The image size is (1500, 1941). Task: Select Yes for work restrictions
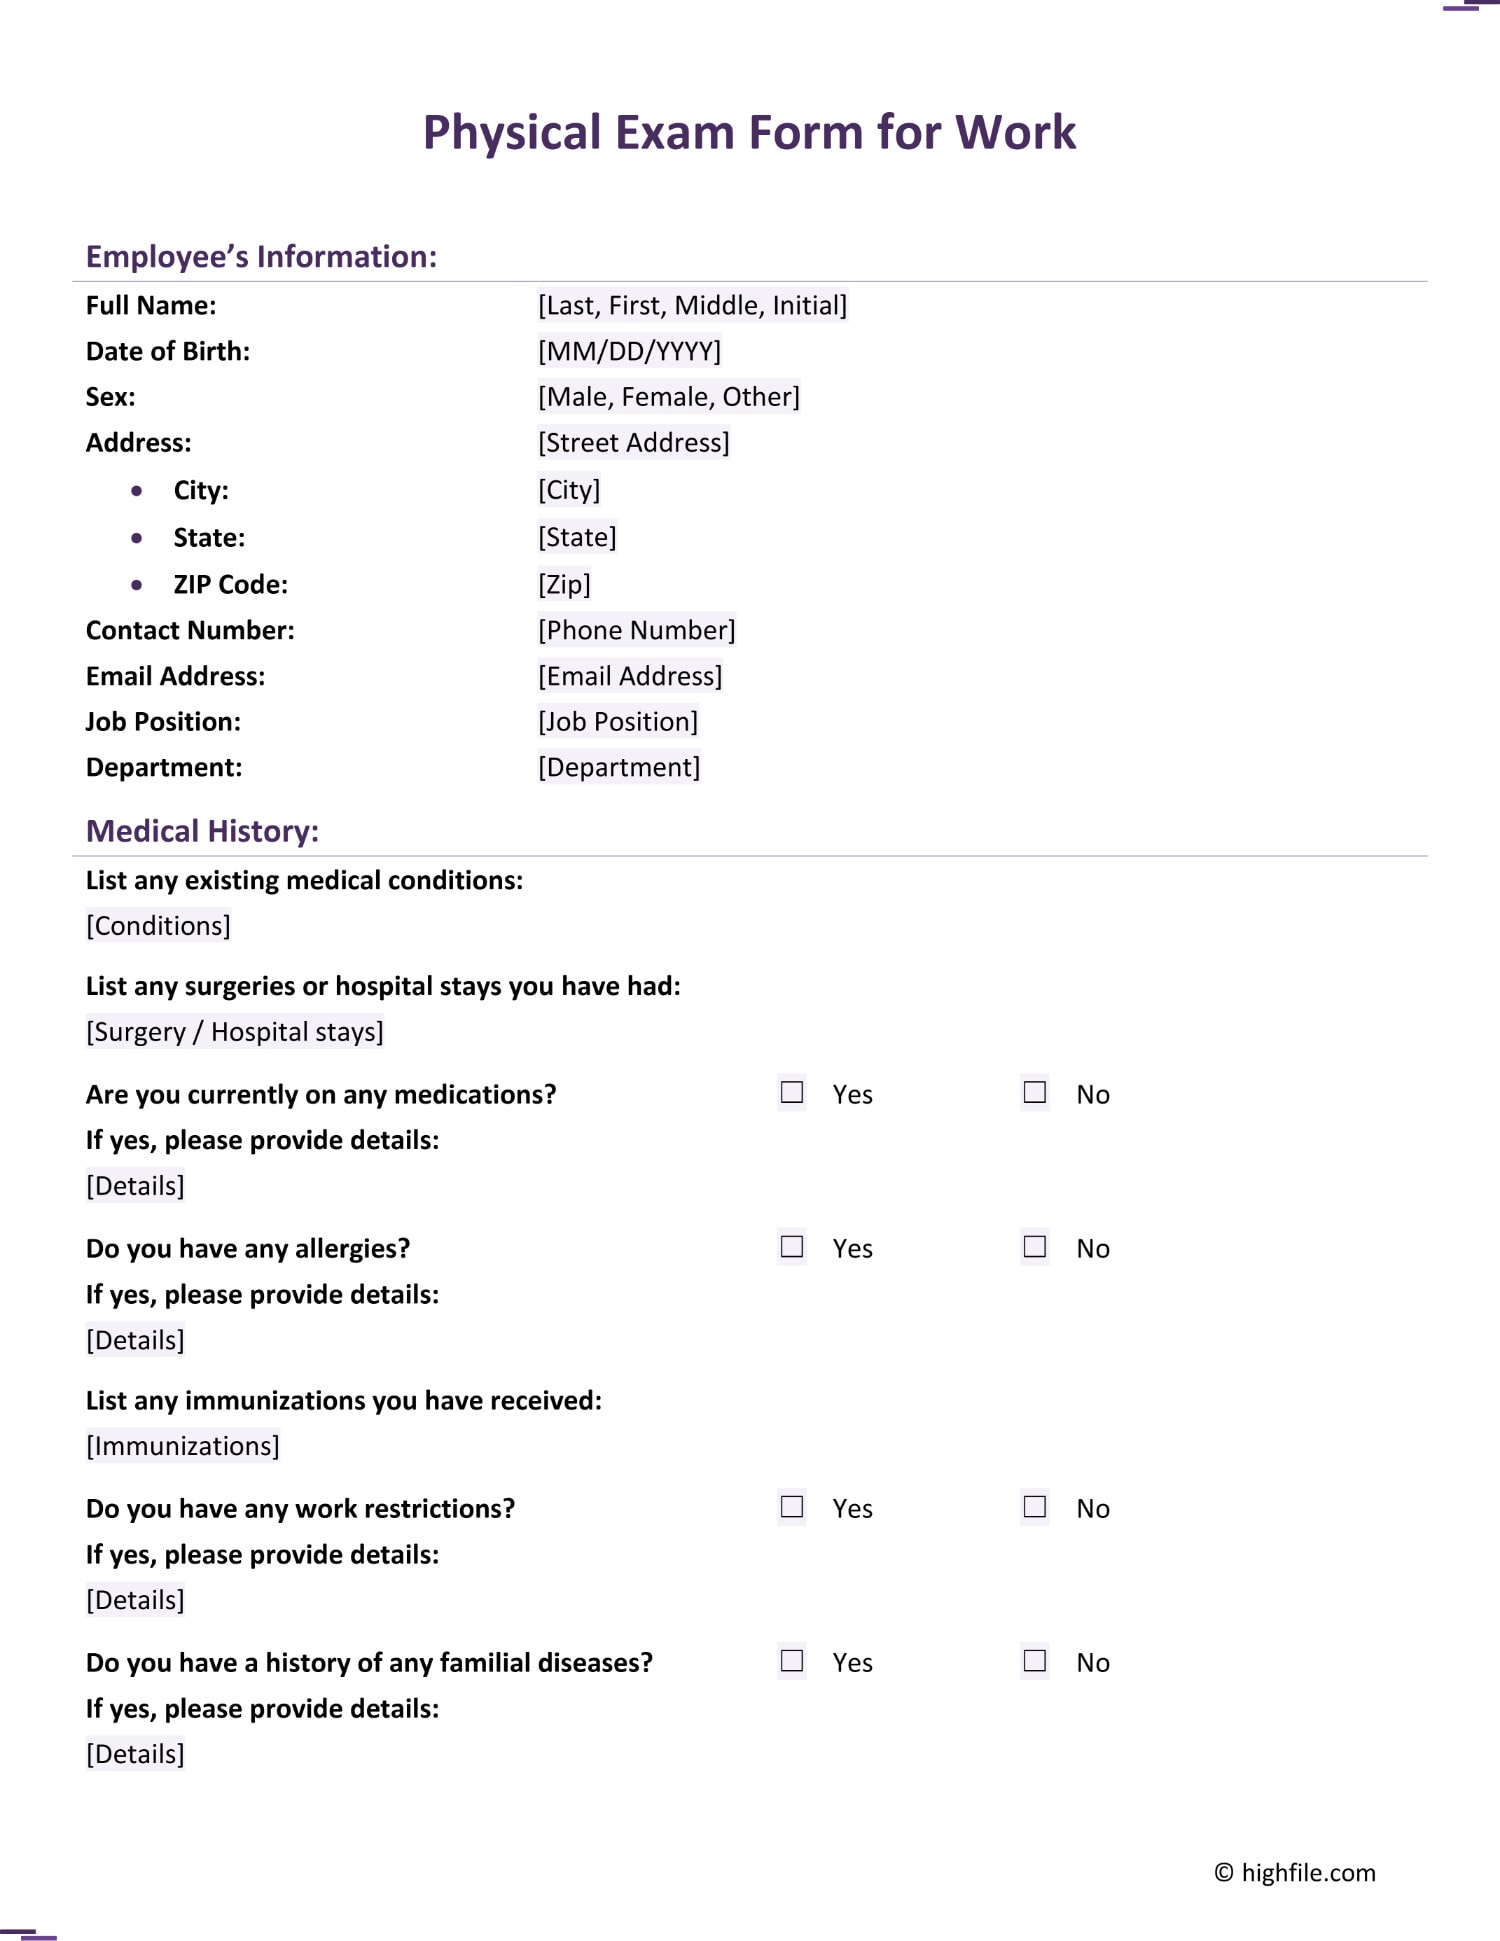[792, 1506]
